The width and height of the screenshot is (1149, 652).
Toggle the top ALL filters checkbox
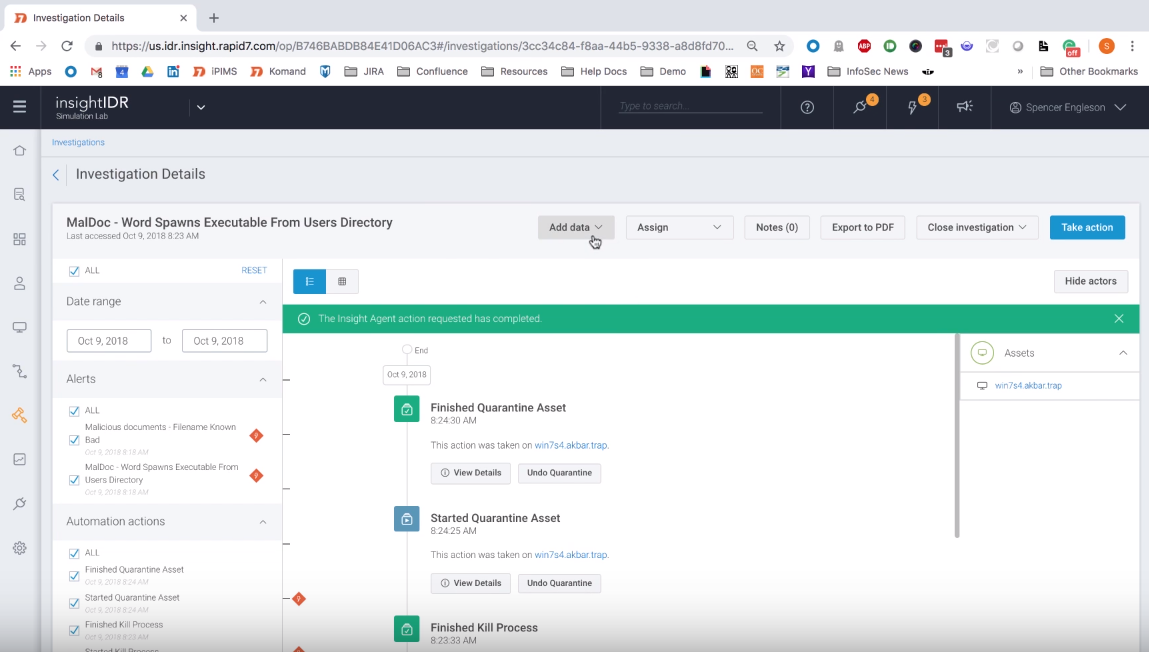tap(74, 271)
